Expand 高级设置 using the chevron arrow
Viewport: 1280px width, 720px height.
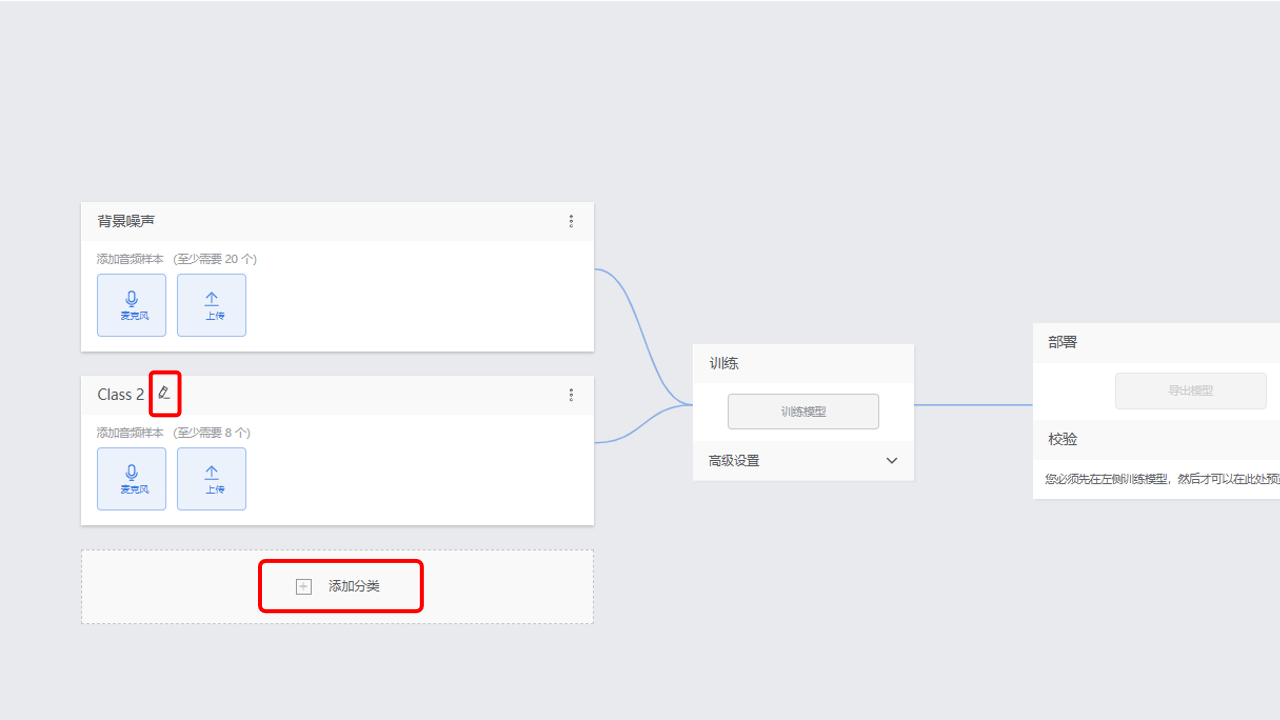tap(892, 461)
